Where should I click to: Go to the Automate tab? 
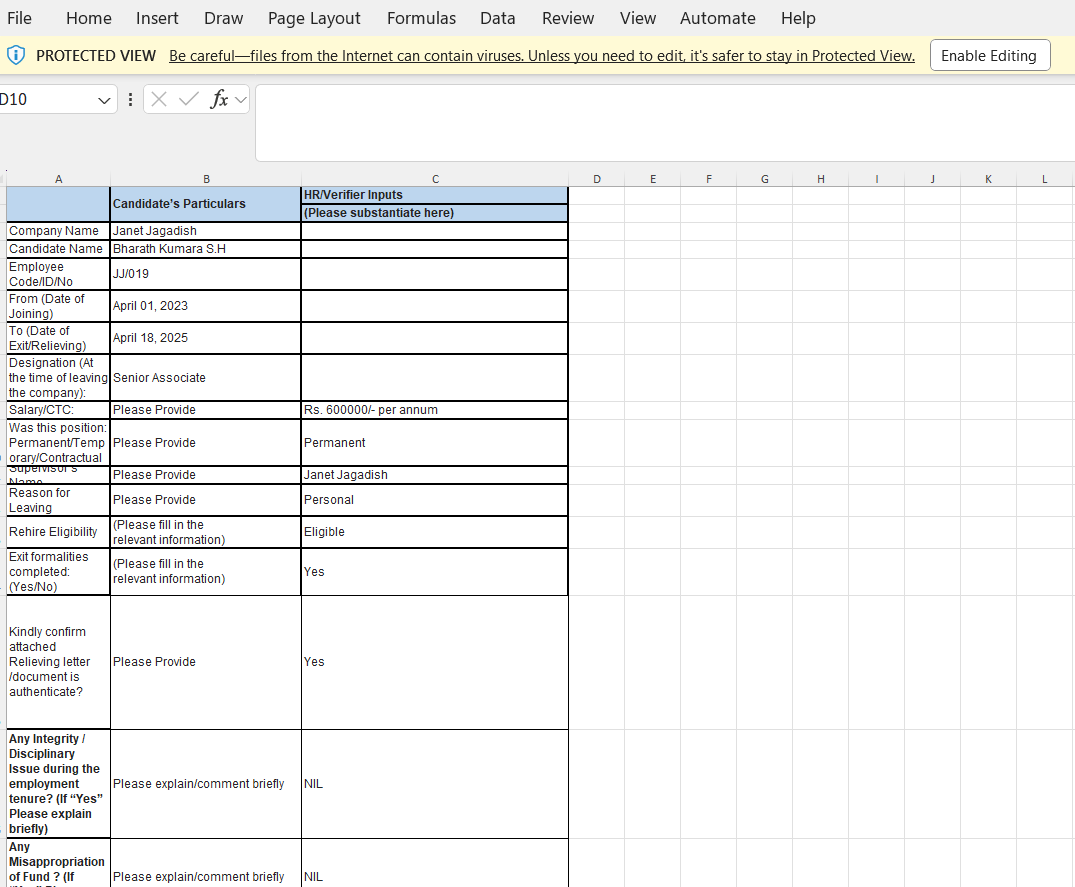point(717,18)
